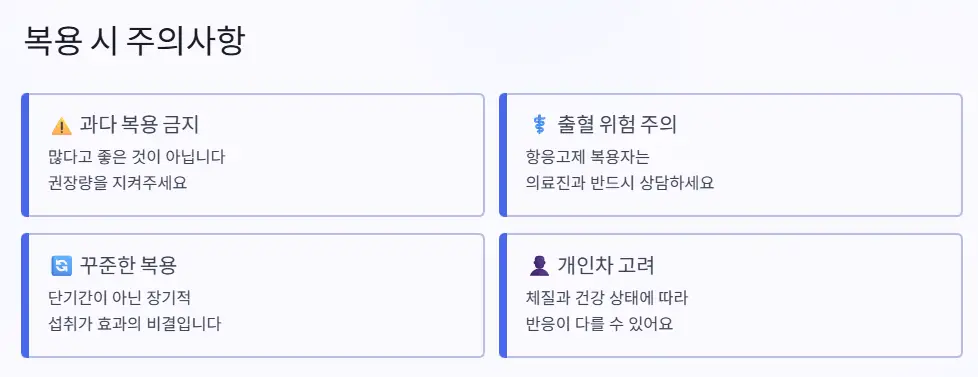Image resolution: width=978 pixels, height=377 pixels.
Task: Click the blue left accent bar of 출혈 위험 주의 card
Action: 503,155
